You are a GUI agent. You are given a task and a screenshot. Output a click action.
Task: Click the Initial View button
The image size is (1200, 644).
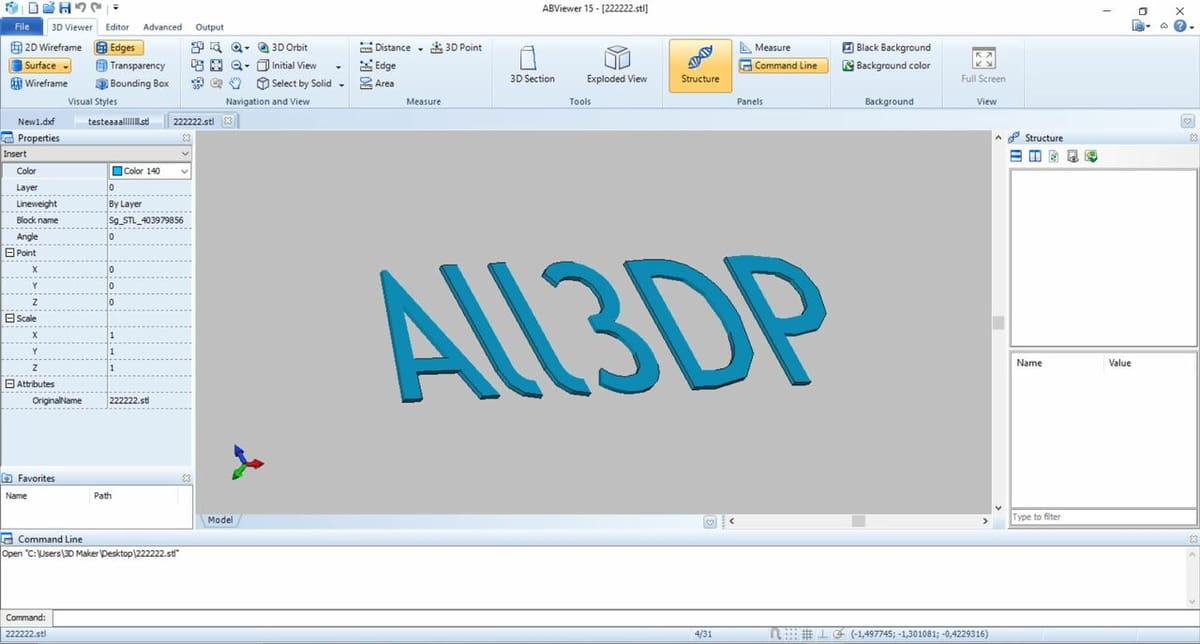[287, 65]
